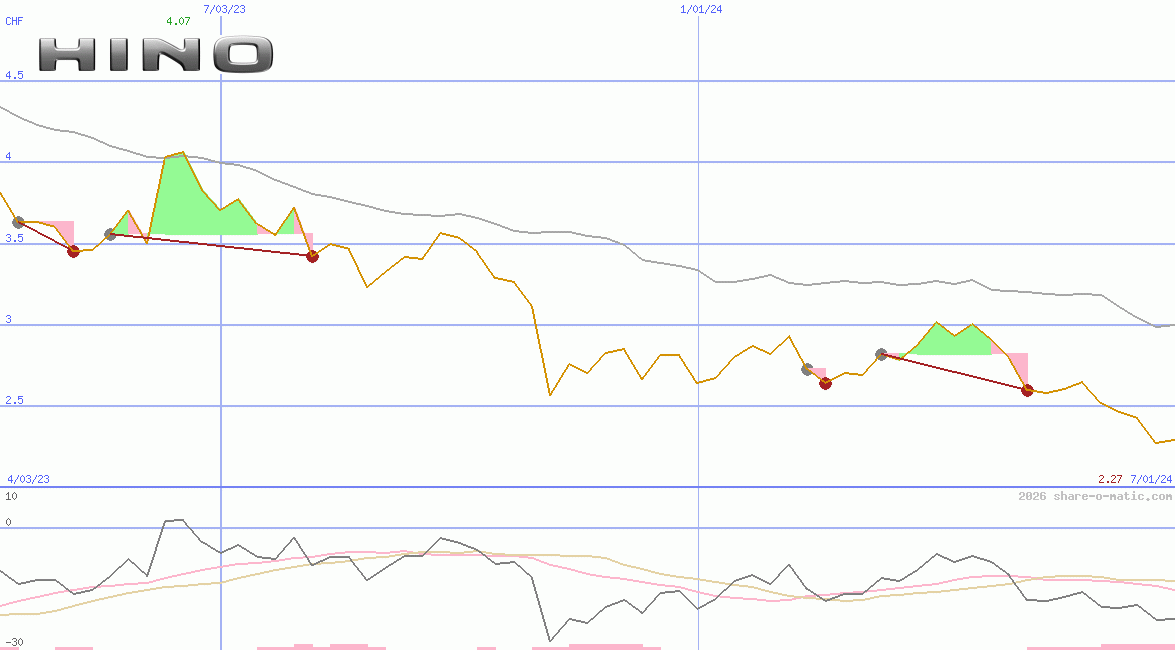Image resolution: width=1175 pixels, height=650 pixels.
Task: Select the red marker at the chart's right trade
Action: [x=1027, y=391]
